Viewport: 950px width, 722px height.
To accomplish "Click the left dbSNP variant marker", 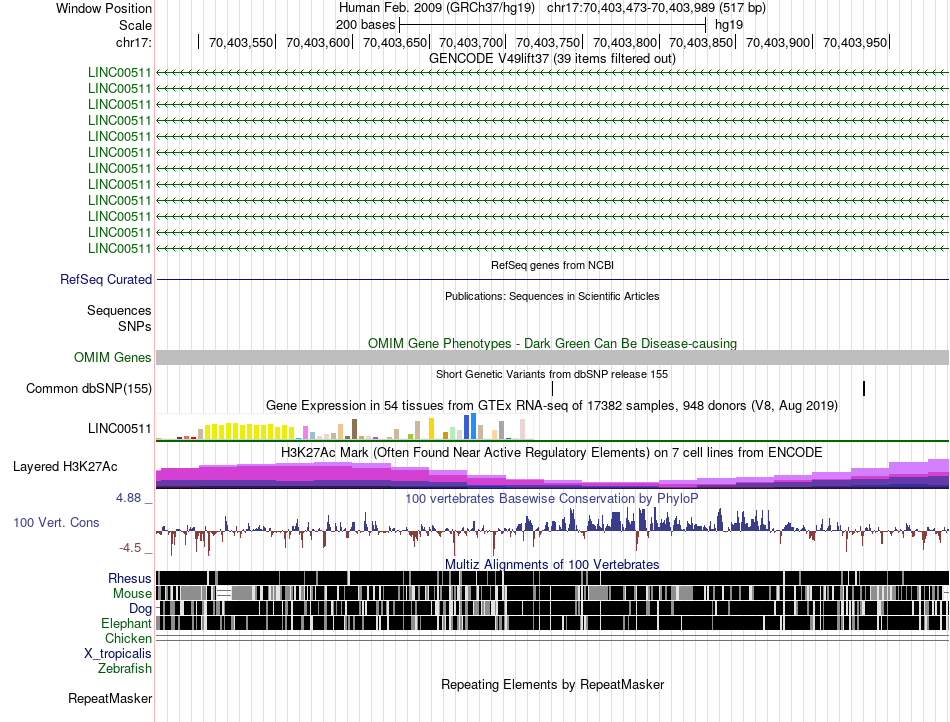I will tap(552, 388).
